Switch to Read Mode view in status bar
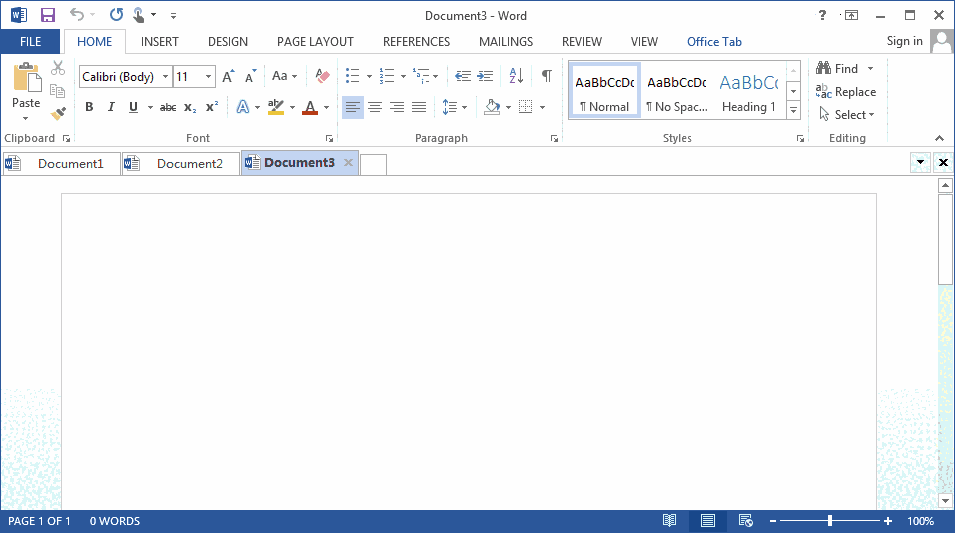Screen dimensions: 955x533 (669, 521)
